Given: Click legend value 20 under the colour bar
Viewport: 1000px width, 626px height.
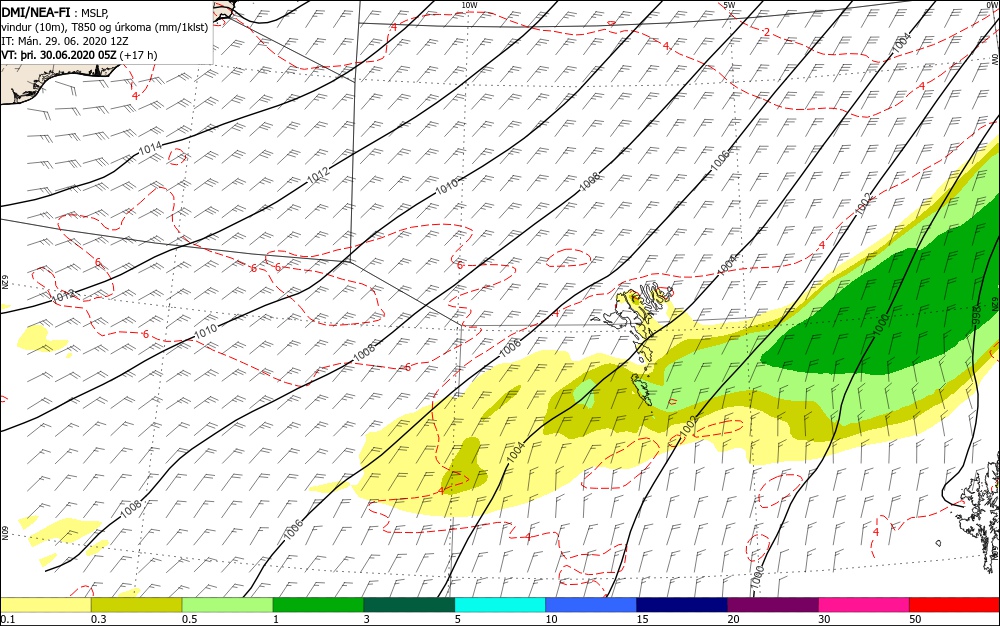Looking at the screenshot, I should pyautogui.click(x=733, y=619).
